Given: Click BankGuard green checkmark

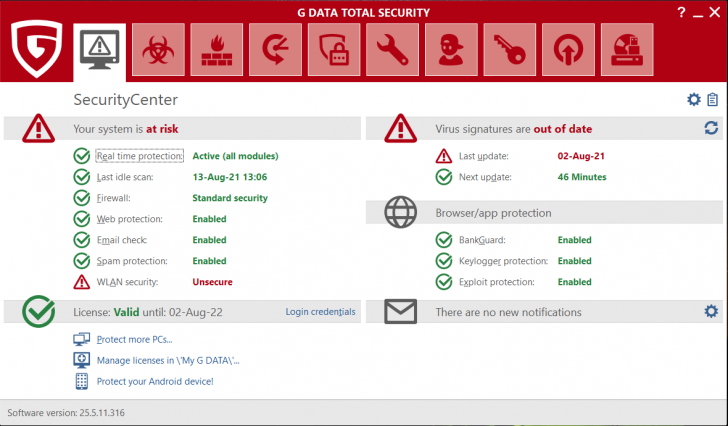Looking at the screenshot, I should pos(444,240).
